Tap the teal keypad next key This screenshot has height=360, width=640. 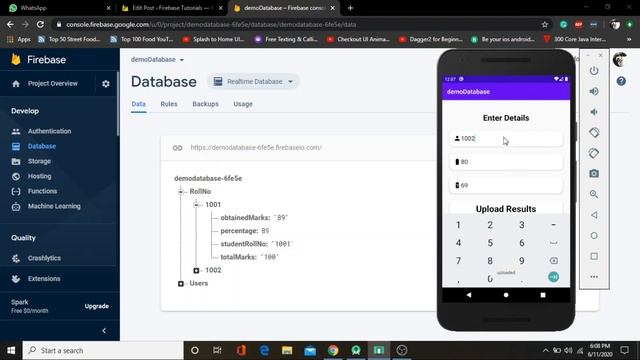pyautogui.click(x=553, y=277)
